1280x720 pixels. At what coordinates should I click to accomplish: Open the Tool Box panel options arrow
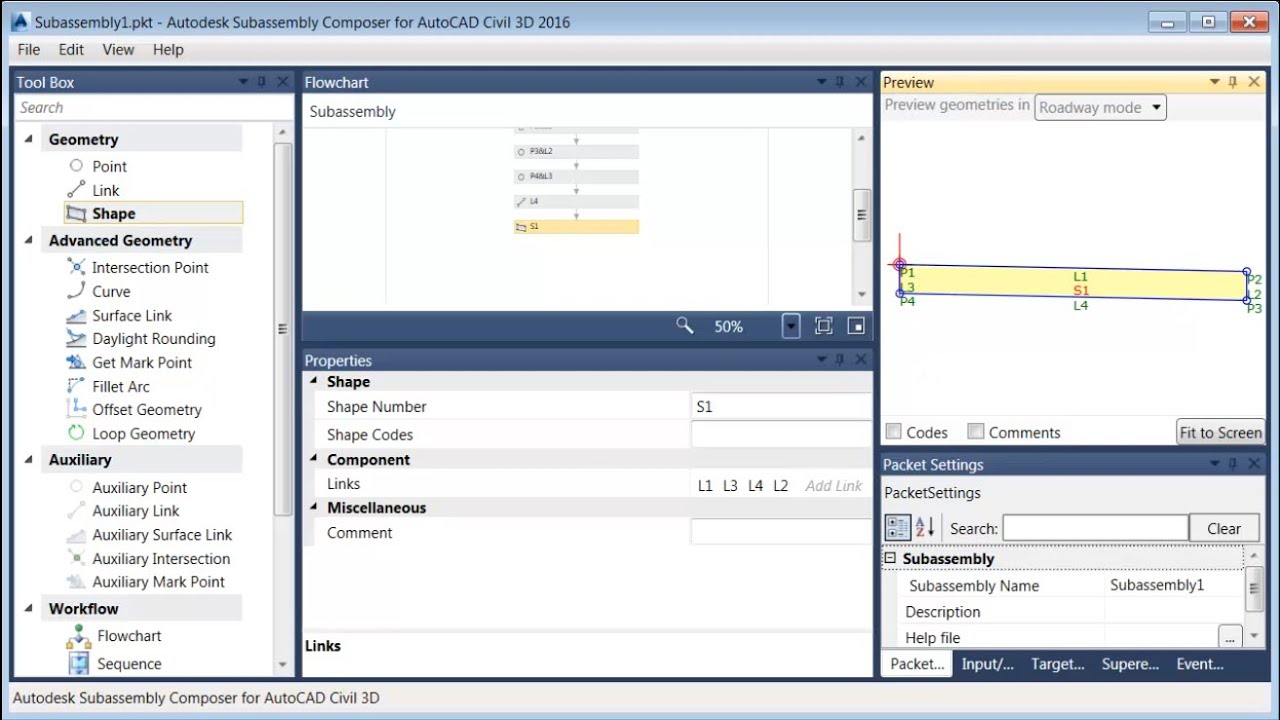[243, 82]
